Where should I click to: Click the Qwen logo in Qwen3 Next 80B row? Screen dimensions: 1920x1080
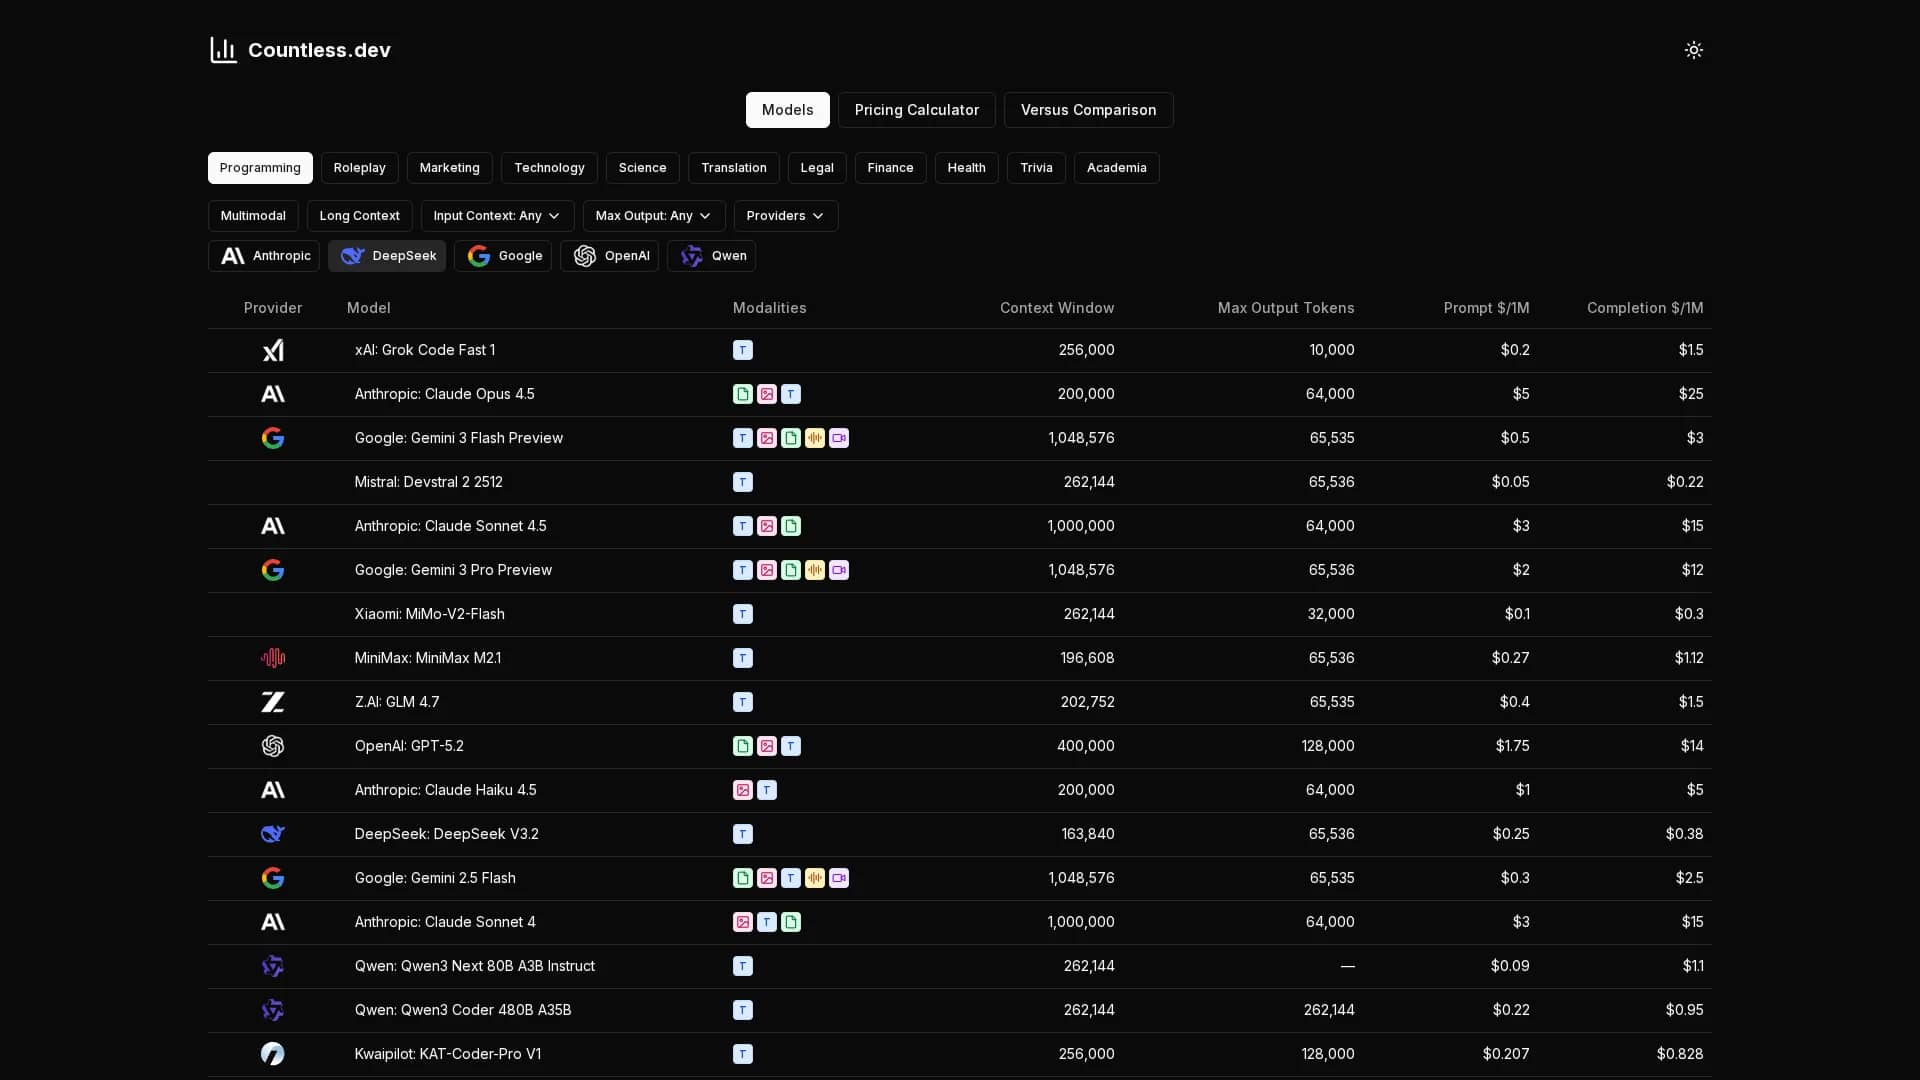[x=273, y=966]
